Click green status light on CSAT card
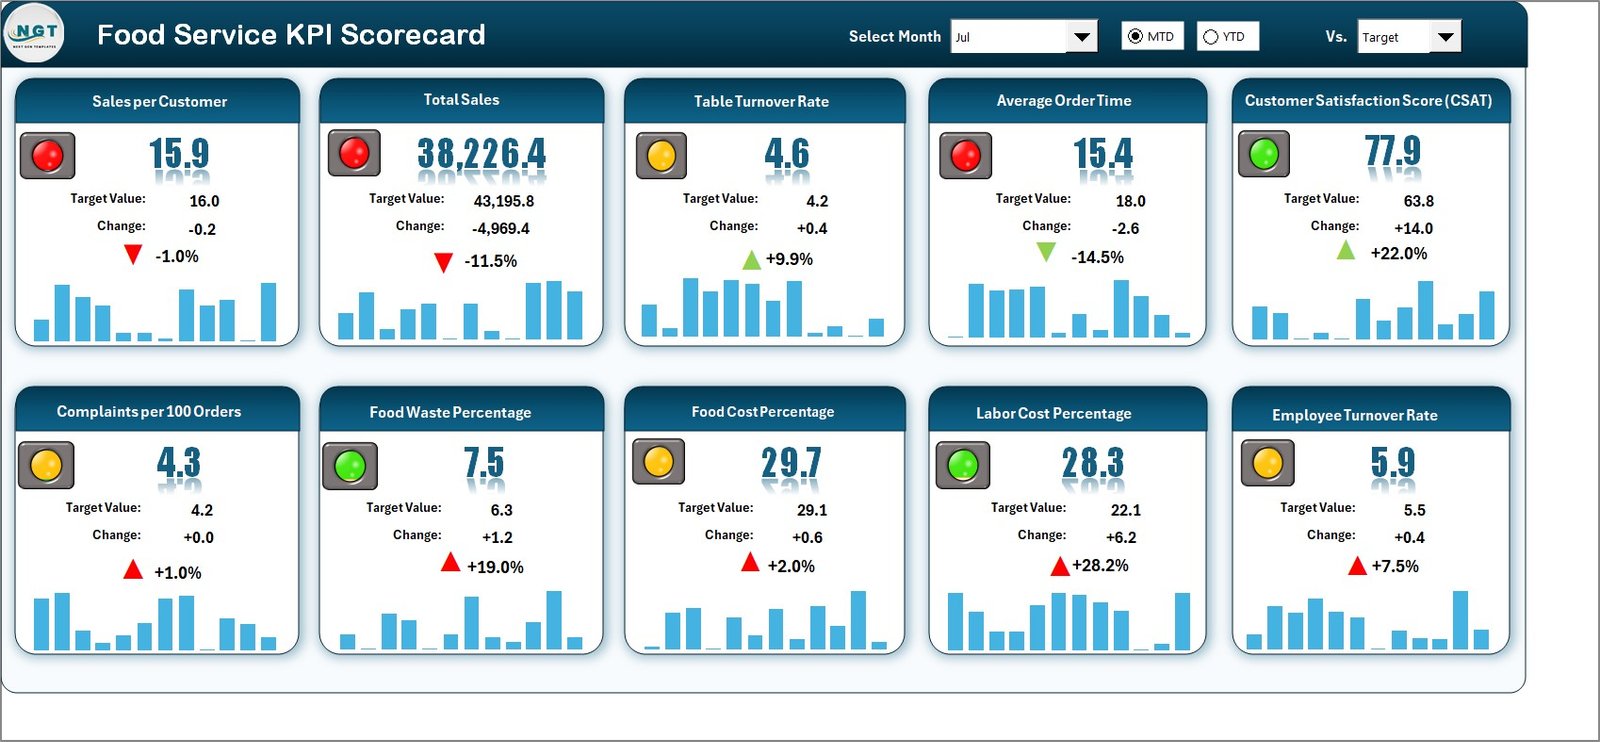The width and height of the screenshot is (1600, 742). pos(1264,154)
